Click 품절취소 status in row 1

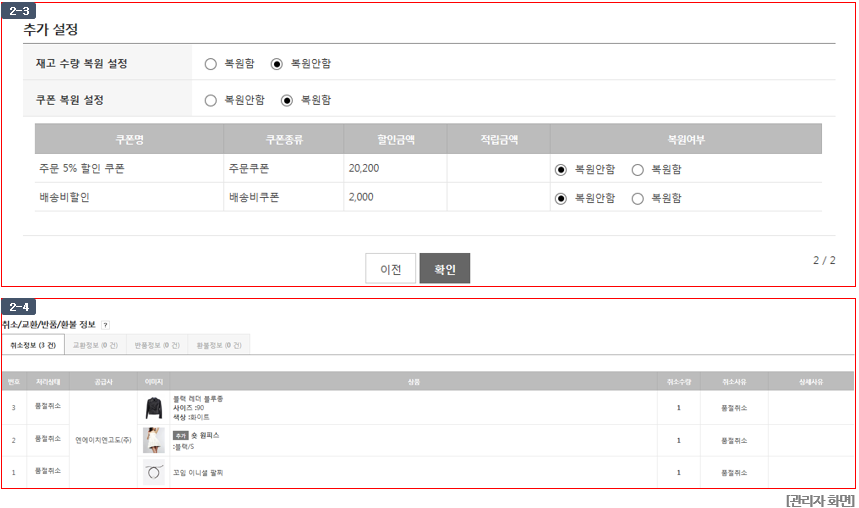coord(48,471)
